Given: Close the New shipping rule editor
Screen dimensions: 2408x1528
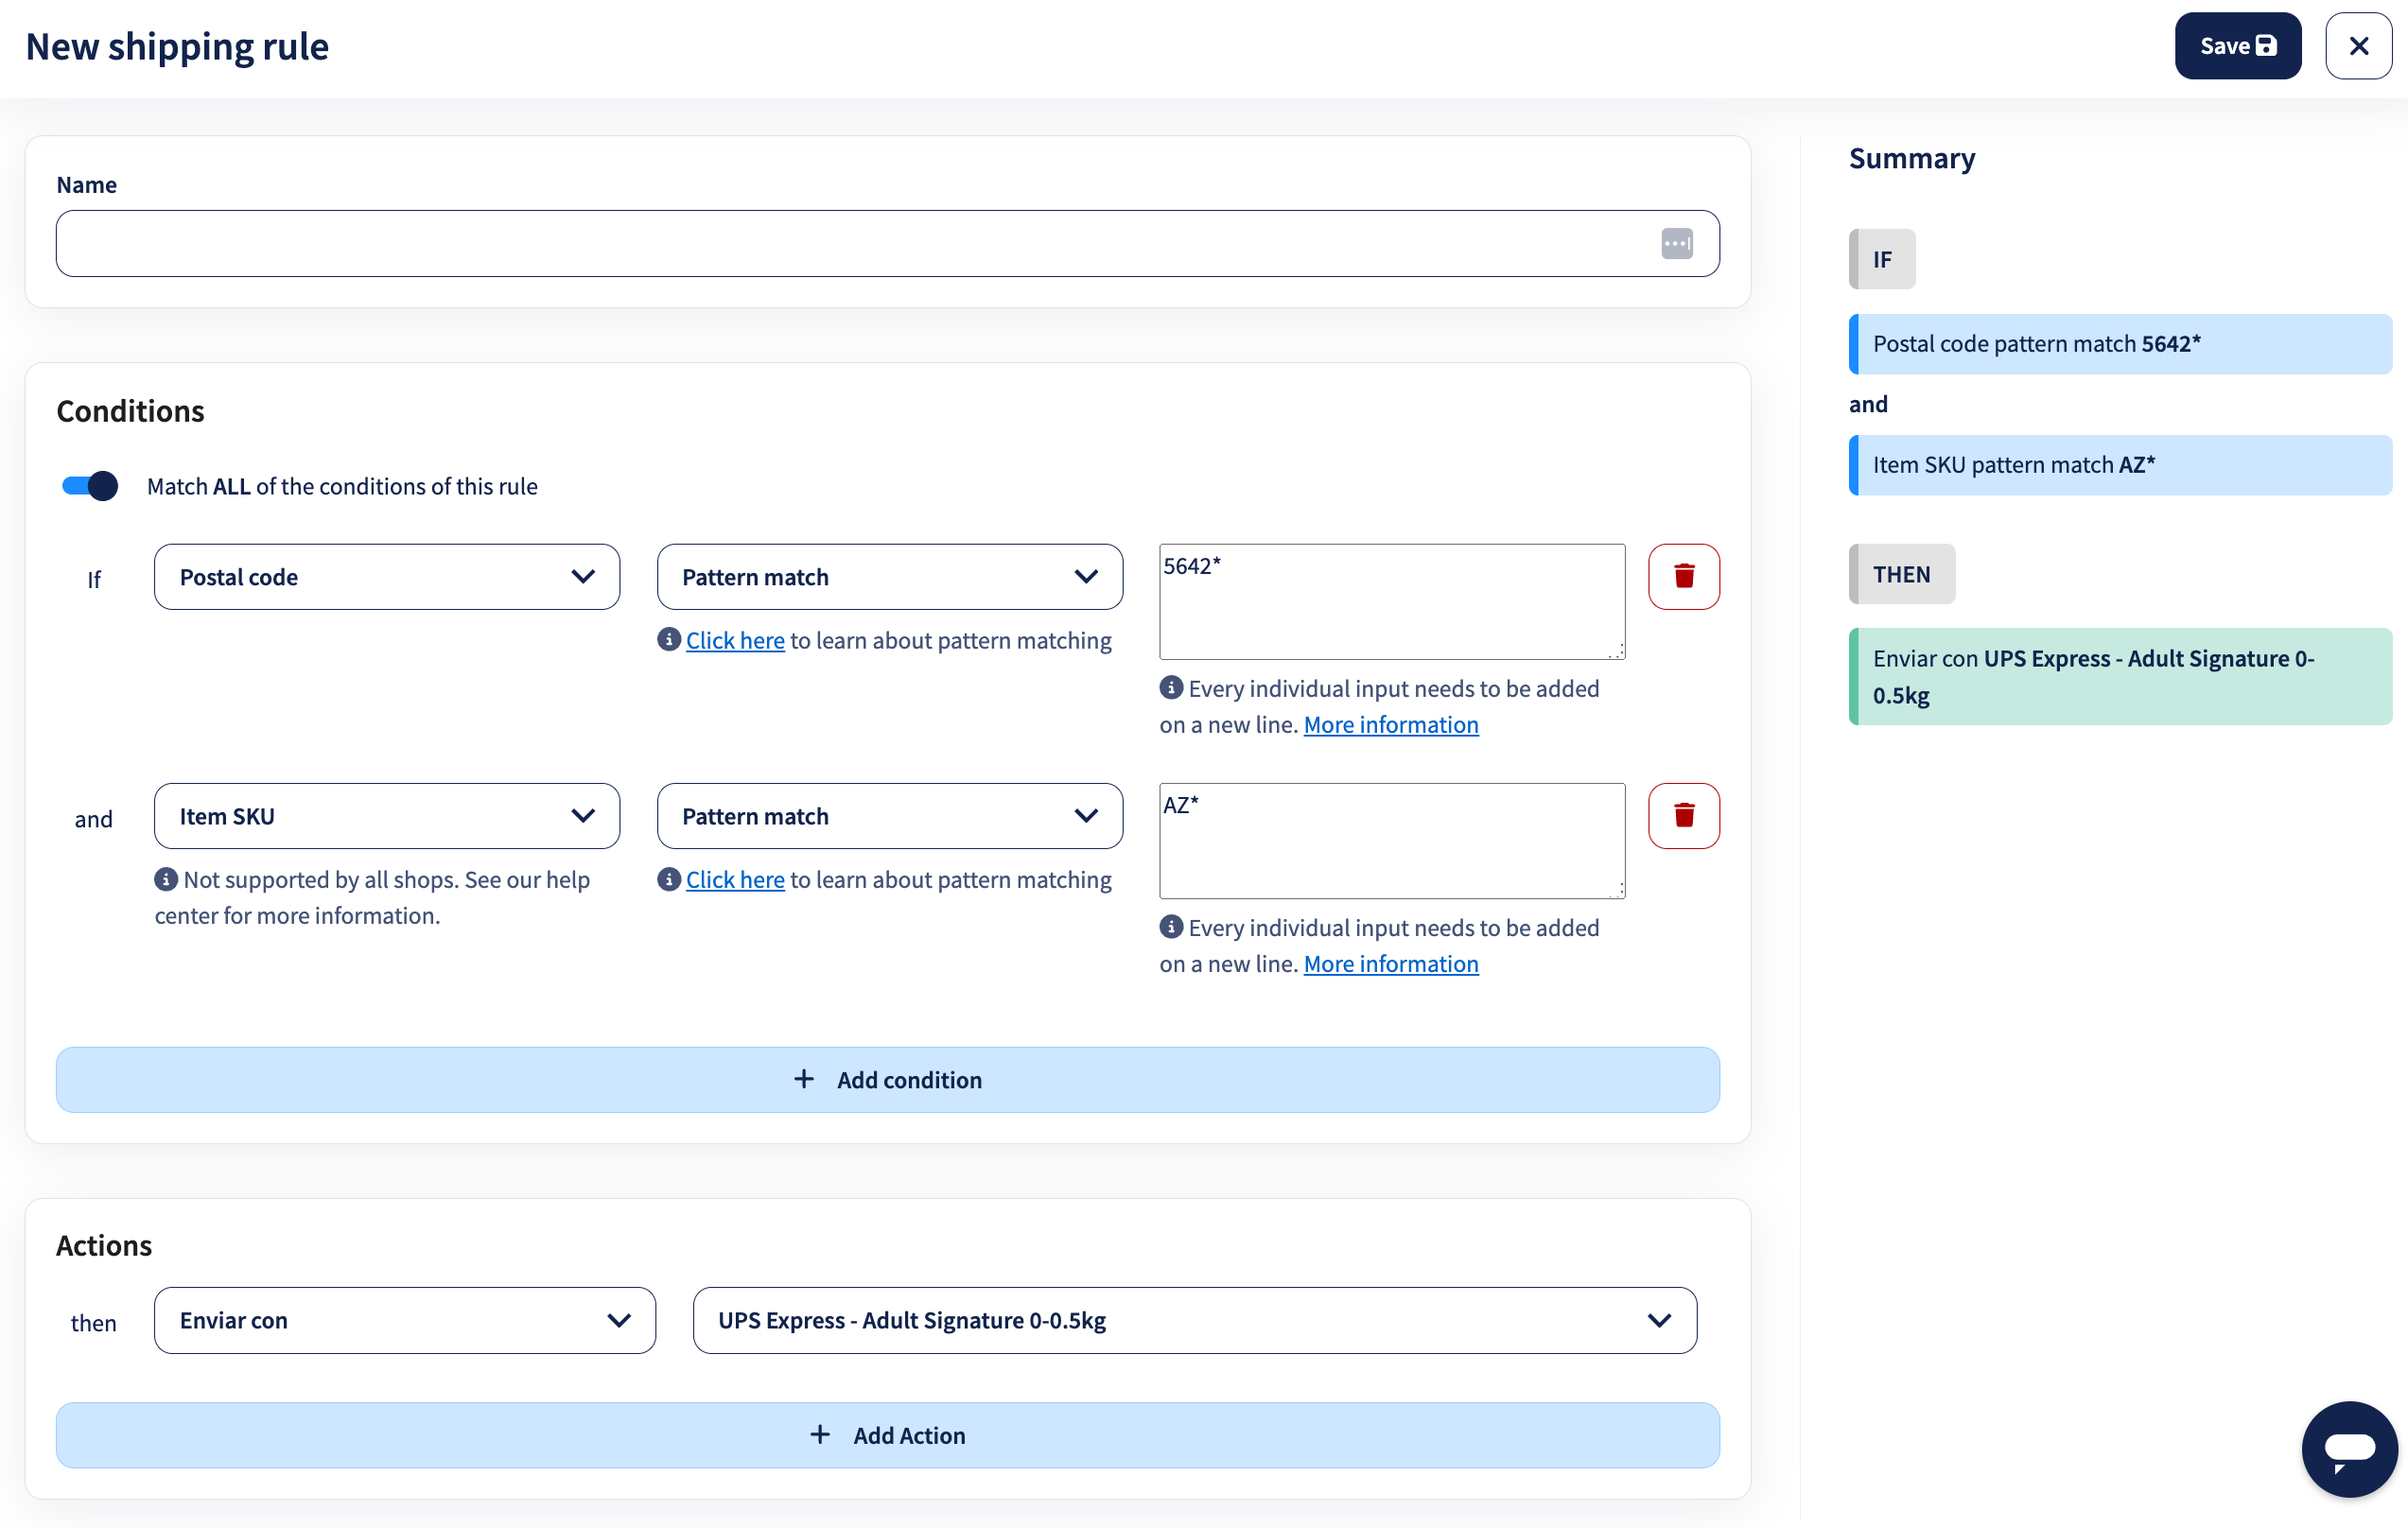Looking at the screenshot, I should (2358, 45).
